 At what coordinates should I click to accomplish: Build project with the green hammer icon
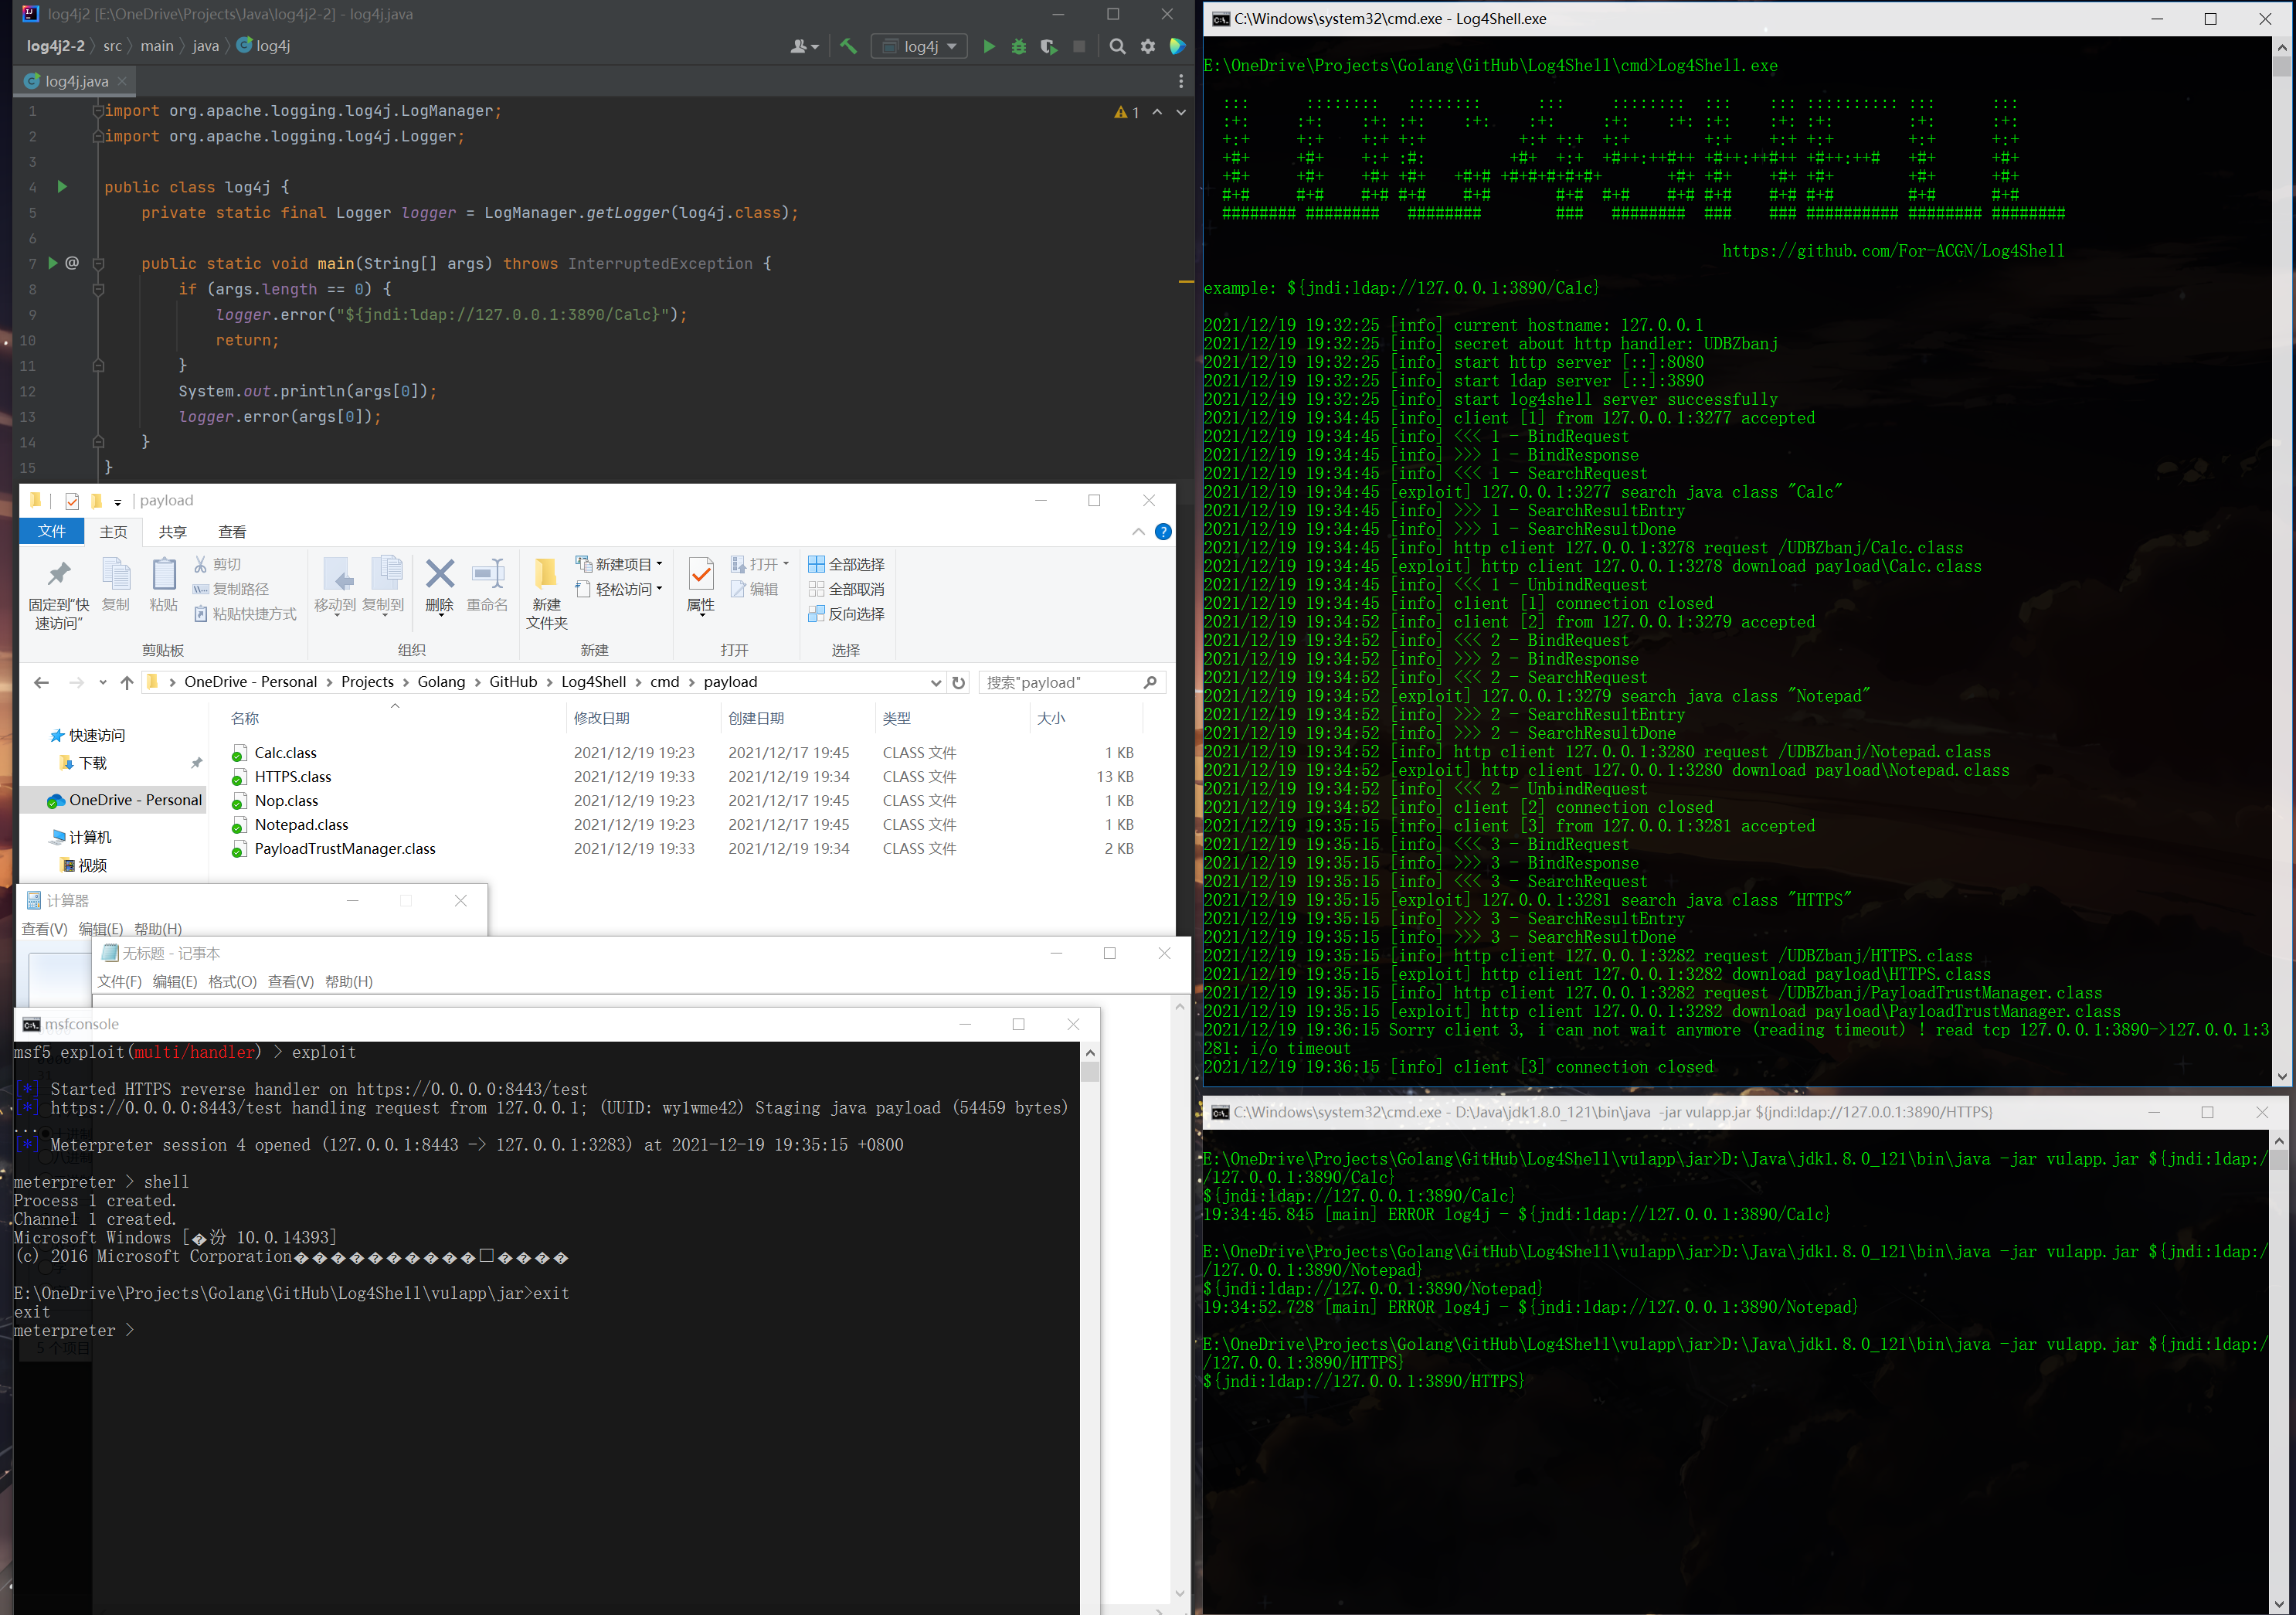(x=848, y=46)
